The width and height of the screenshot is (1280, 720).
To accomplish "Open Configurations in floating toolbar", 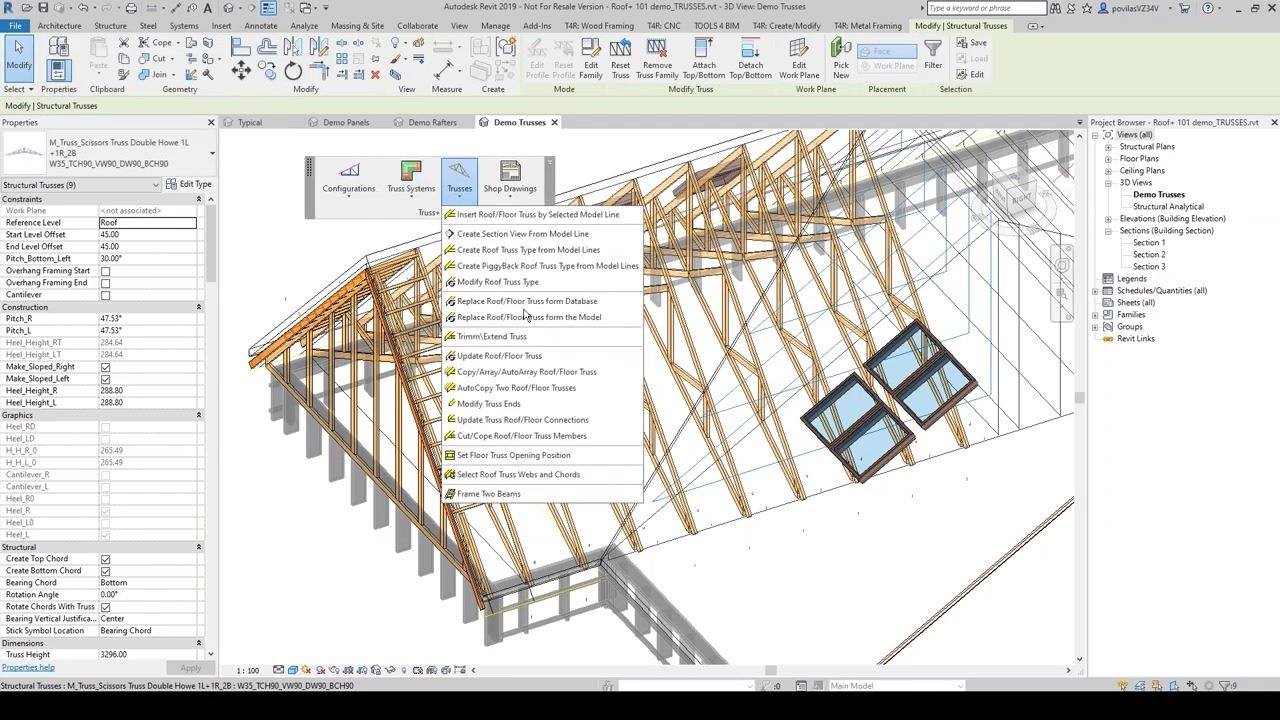I will (349, 178).
